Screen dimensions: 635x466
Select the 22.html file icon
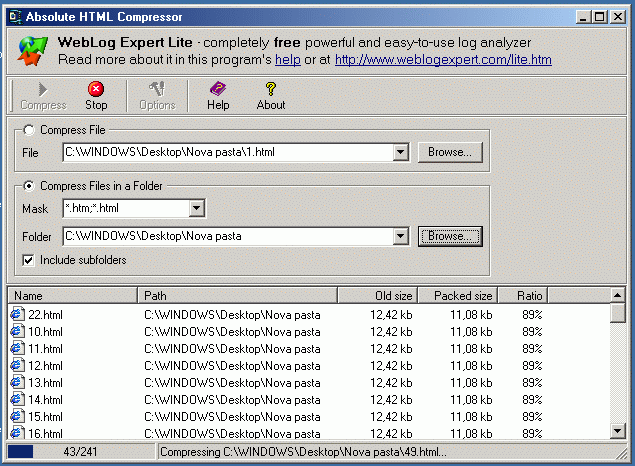pos(17,314)
